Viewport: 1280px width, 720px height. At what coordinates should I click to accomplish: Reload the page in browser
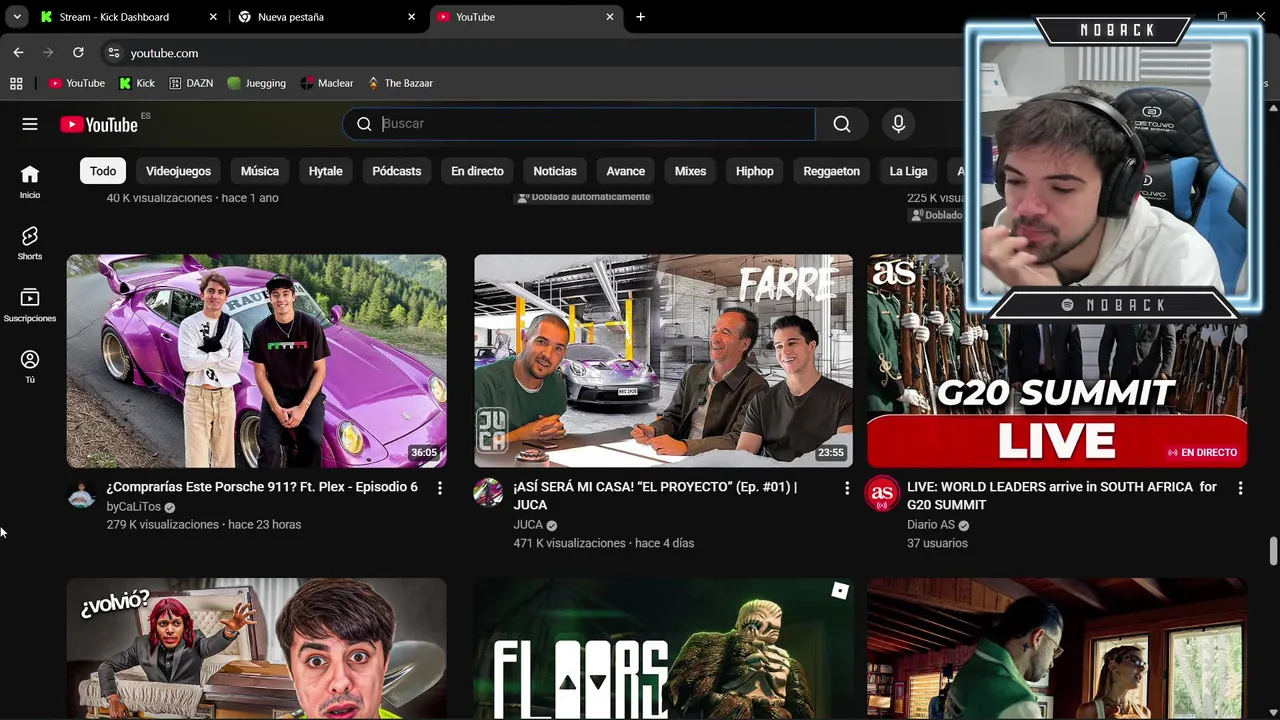[x=78, y=52]
